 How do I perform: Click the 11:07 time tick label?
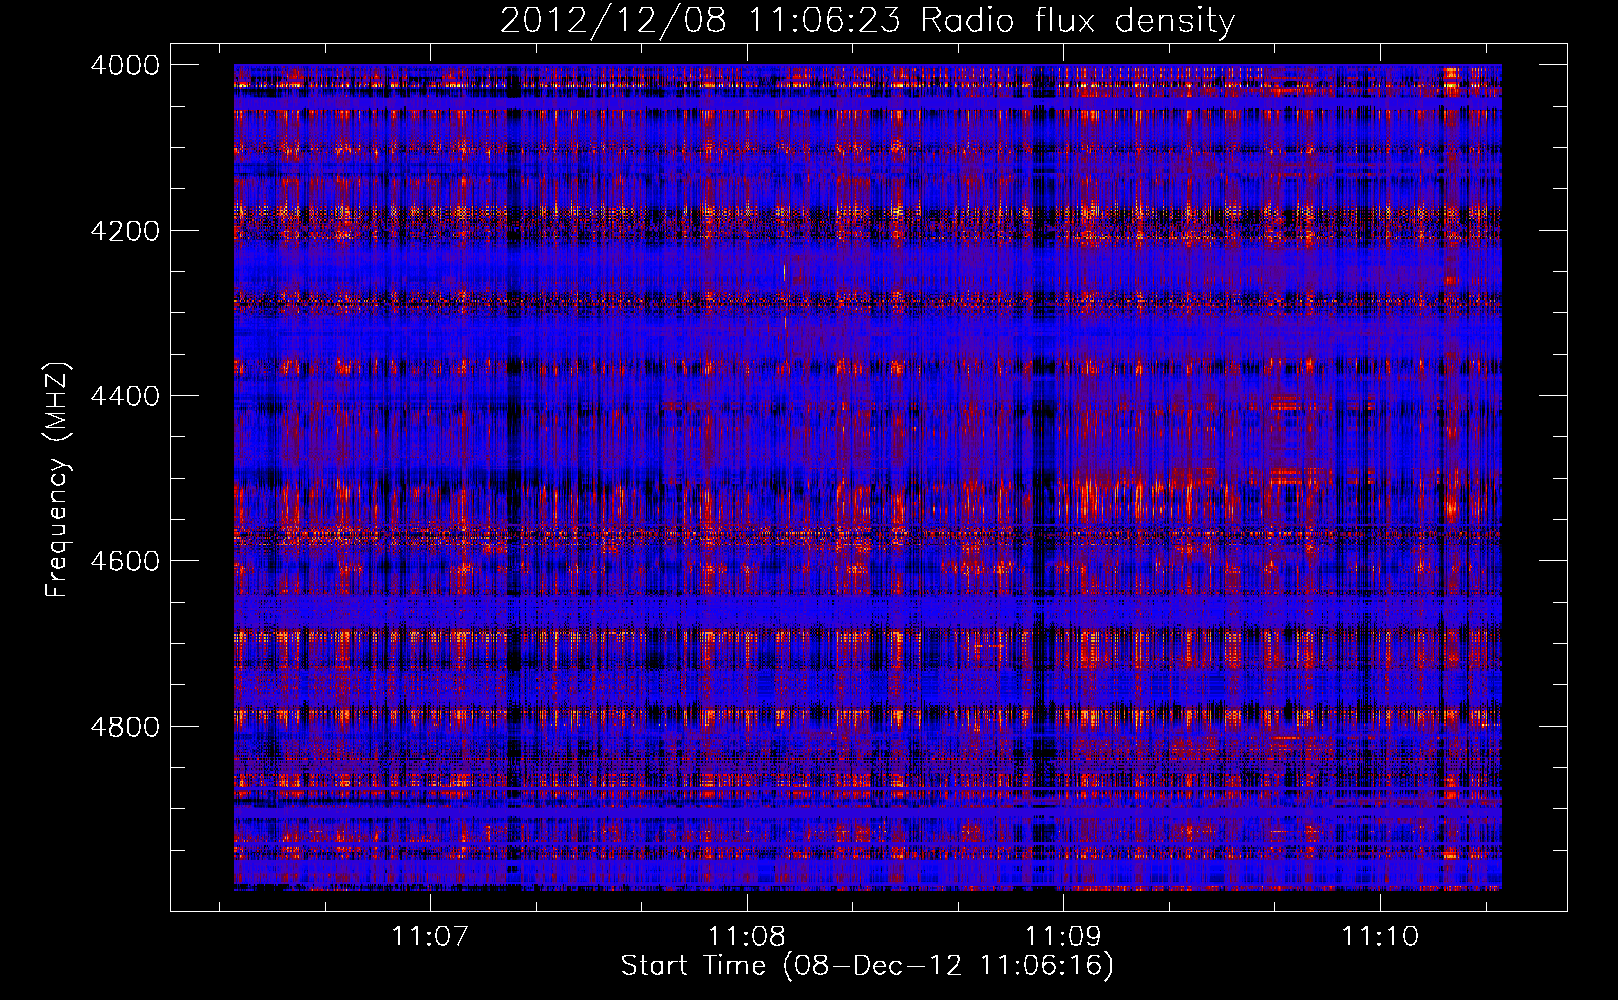click(x=430, y=936)
